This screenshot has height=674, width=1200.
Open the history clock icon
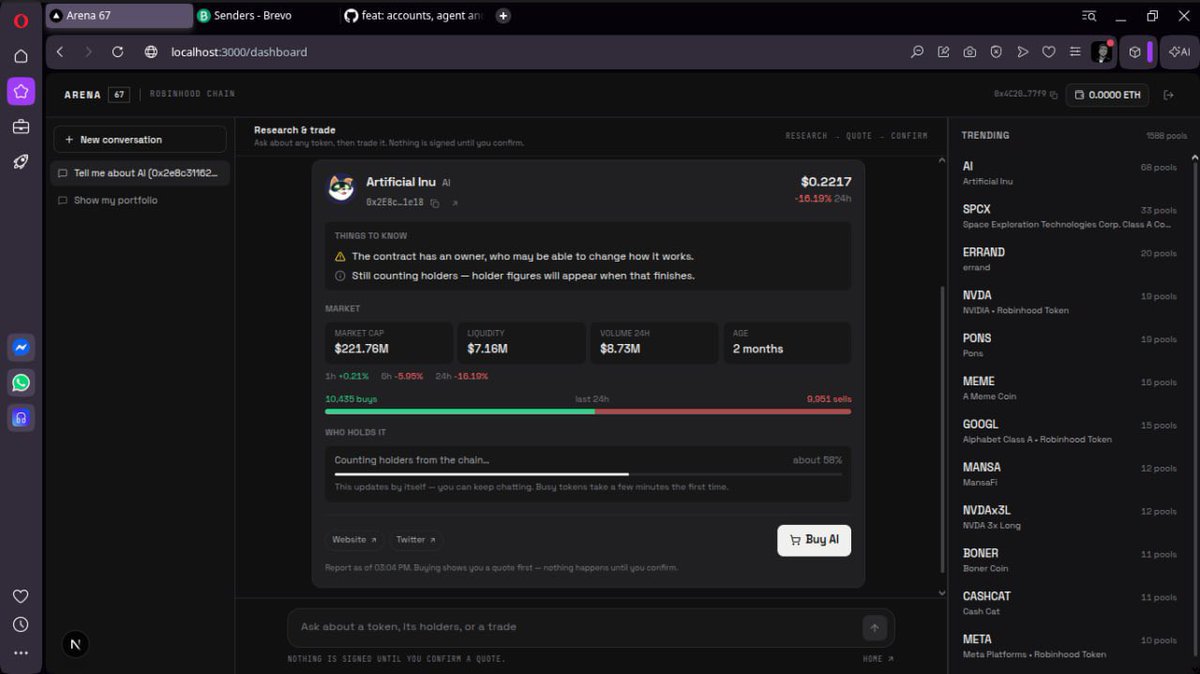[x=21, y=625]
